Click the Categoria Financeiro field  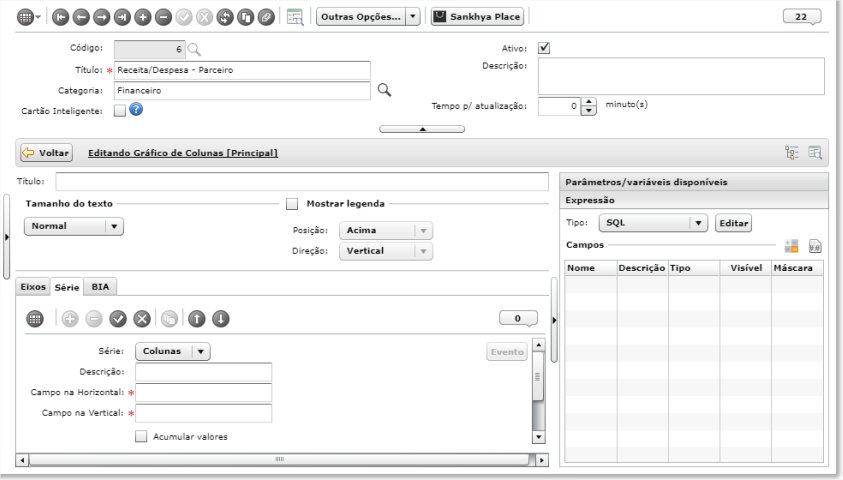pyautogui.click(x=242, y=91)
